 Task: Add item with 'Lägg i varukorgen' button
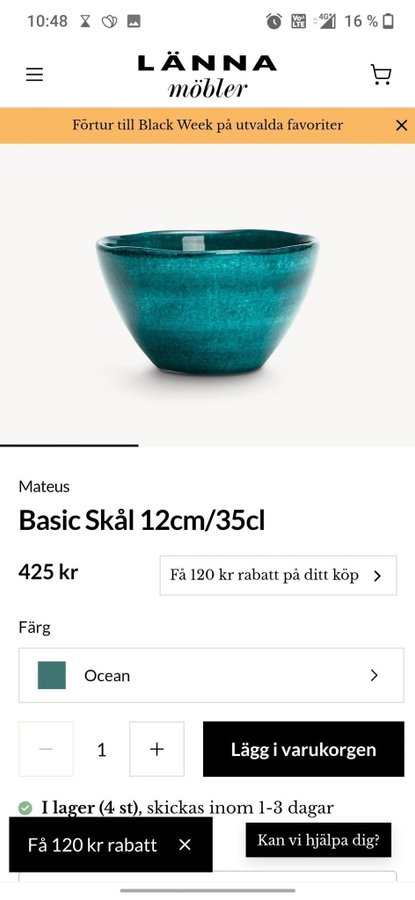(304, 749)
